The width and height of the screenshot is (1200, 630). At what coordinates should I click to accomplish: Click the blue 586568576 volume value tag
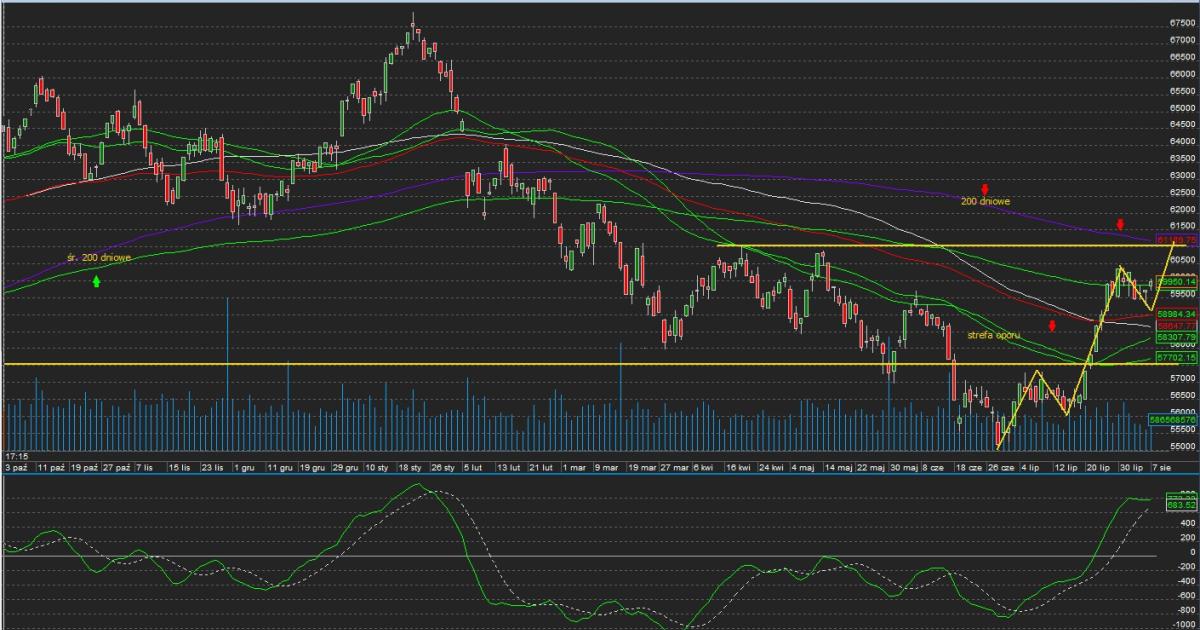[1172, 421]
